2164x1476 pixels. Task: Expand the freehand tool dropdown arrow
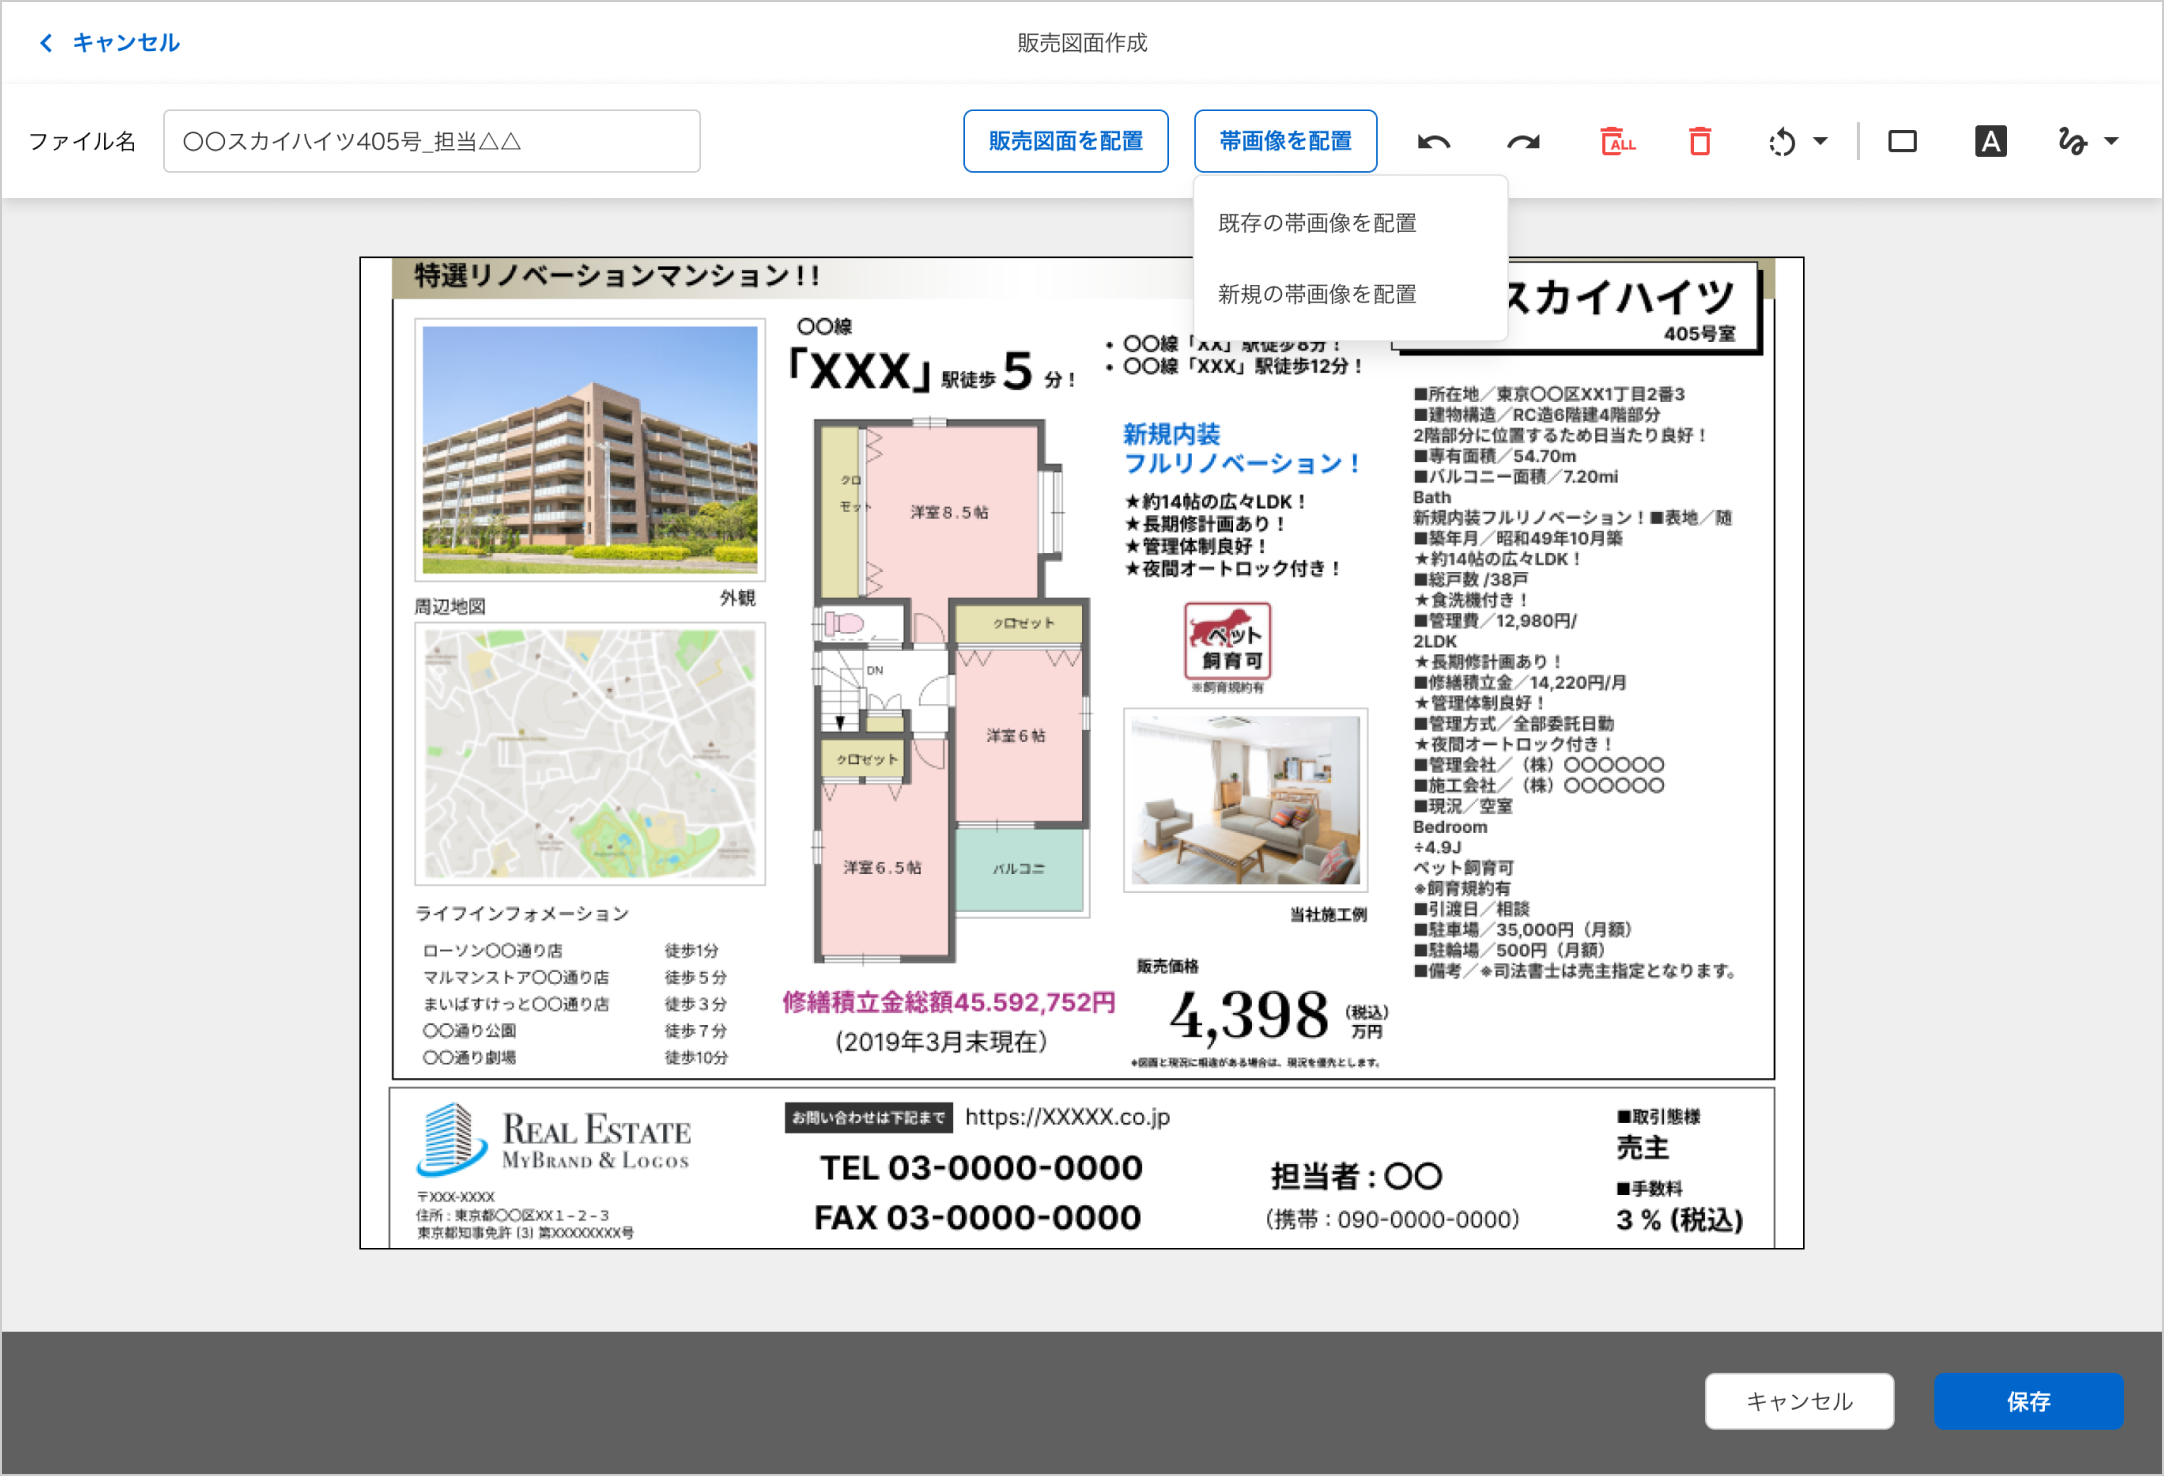click(x=2111, y=142)
